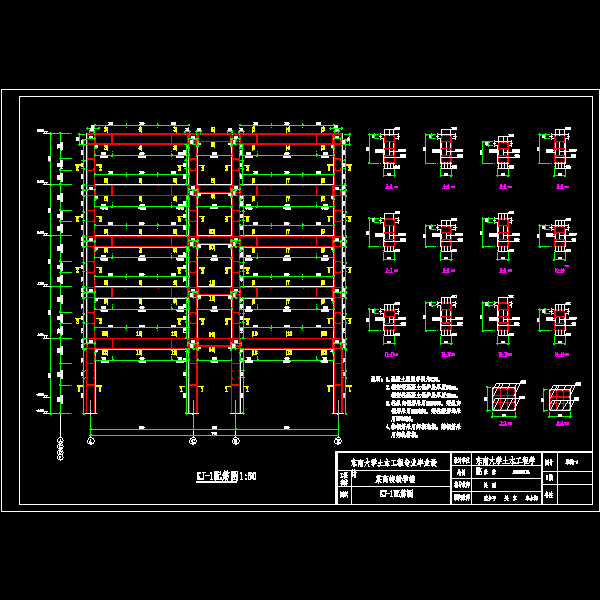Select the right hatched column cross-section detail
The height and width of the screenshot is (600, 600).
(558, 401)
